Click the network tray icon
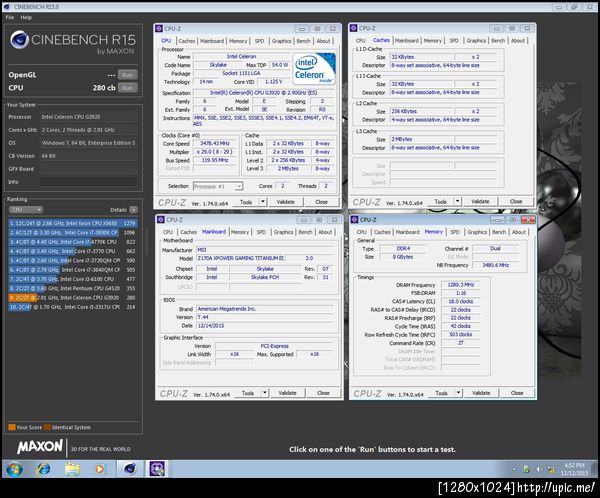Screen dimensions: 600x498 coord(551,469)
